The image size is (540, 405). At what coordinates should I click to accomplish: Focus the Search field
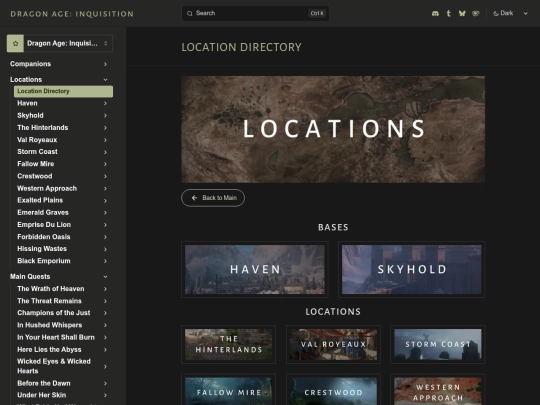click(x=255, y=13)
